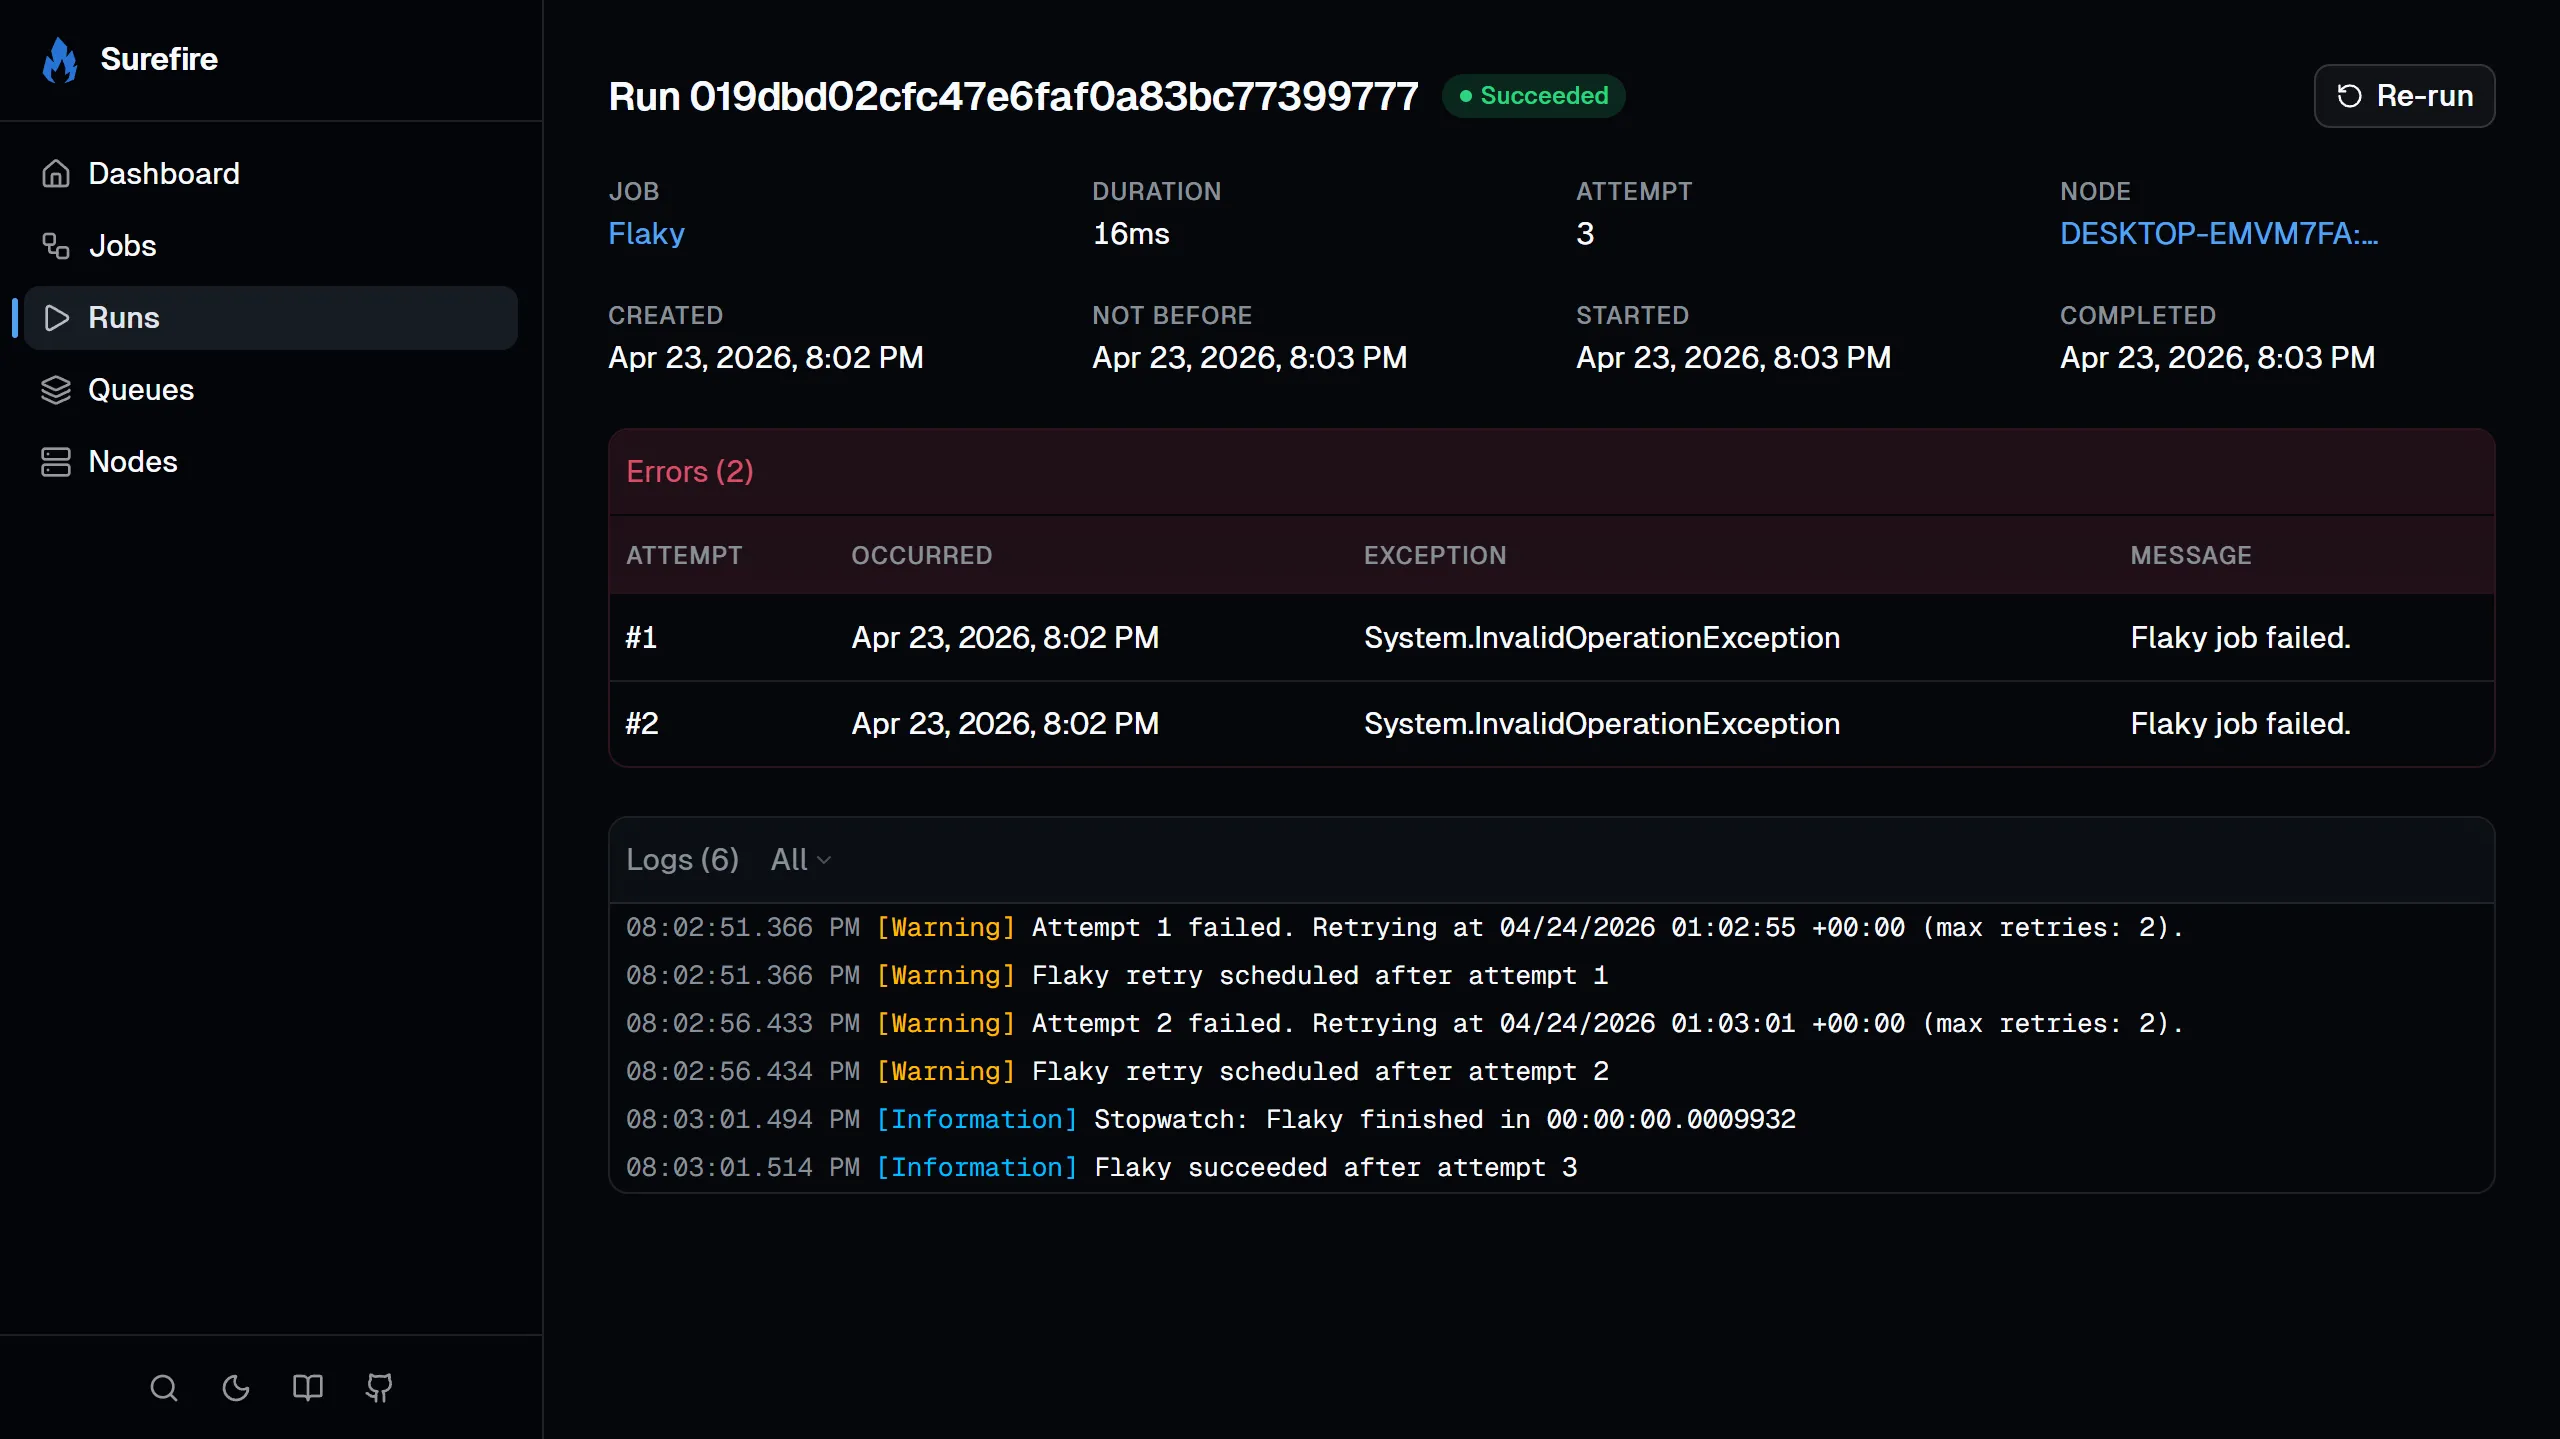The image size is (2560, 1439).
Task: Click the Surefire brand title
Action: [159, 60]
